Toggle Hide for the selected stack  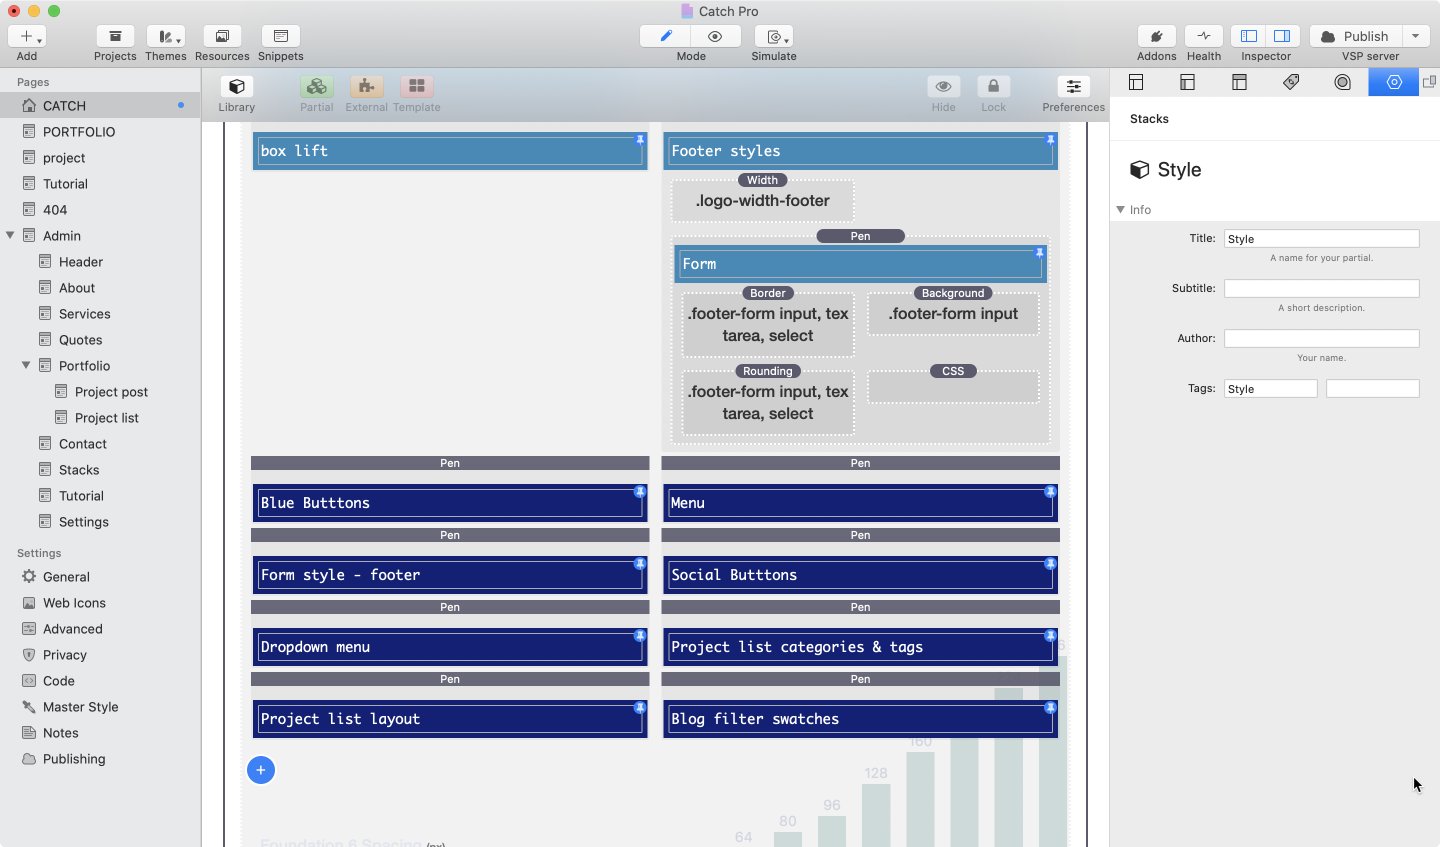pyautogui.click(x=943, y=88)
